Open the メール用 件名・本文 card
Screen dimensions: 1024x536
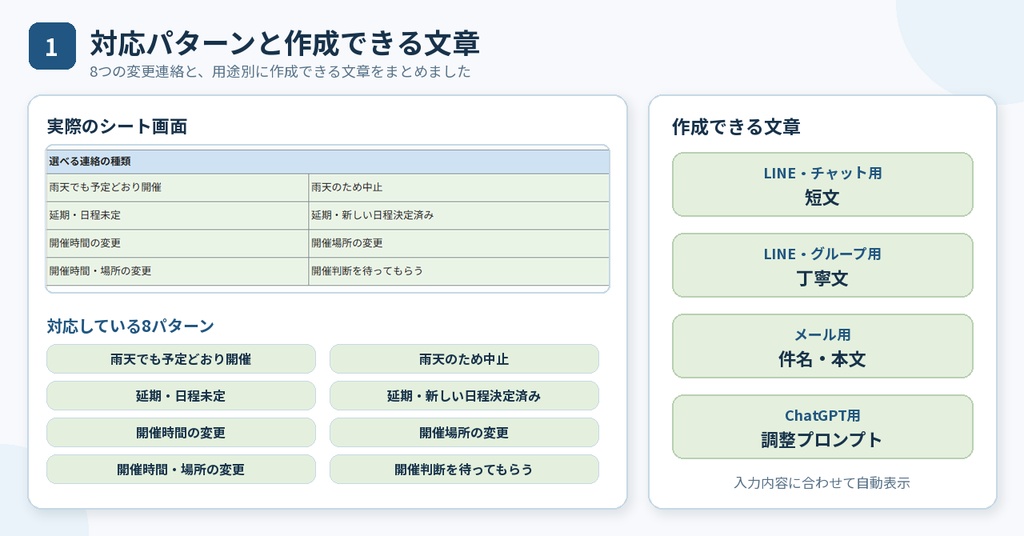point(823,346)
